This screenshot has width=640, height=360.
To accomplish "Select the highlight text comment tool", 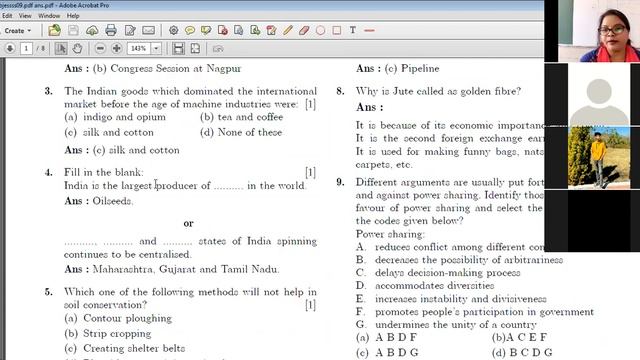I will pos(206,30).
